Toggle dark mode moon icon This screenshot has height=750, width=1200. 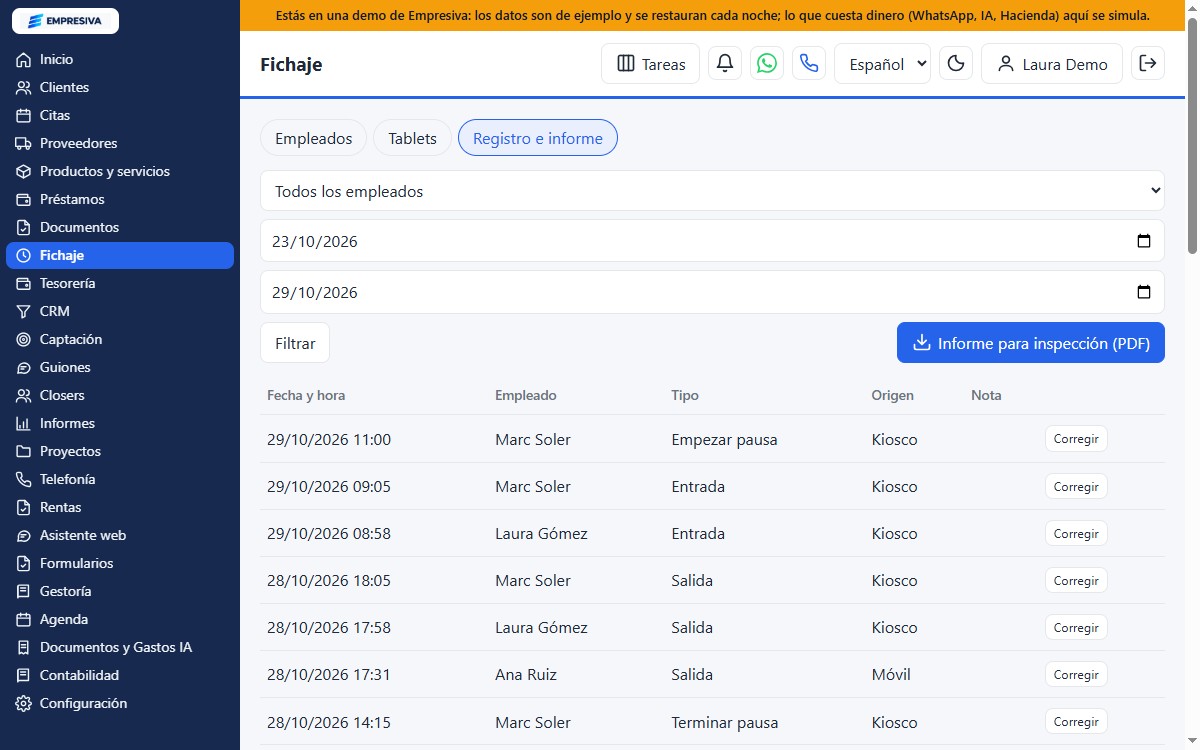[x=956, y=64]
